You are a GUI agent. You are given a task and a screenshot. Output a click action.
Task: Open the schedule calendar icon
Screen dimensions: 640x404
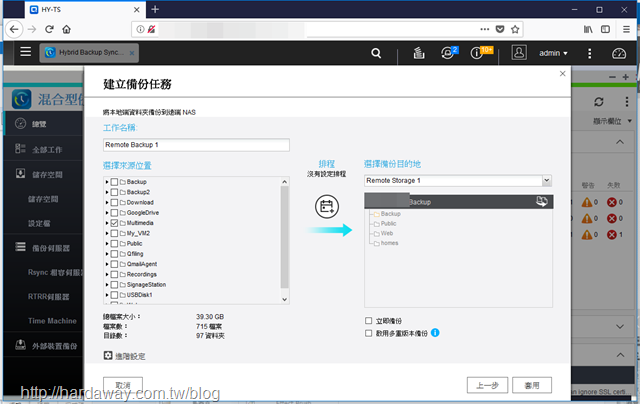tap(327, 206)
